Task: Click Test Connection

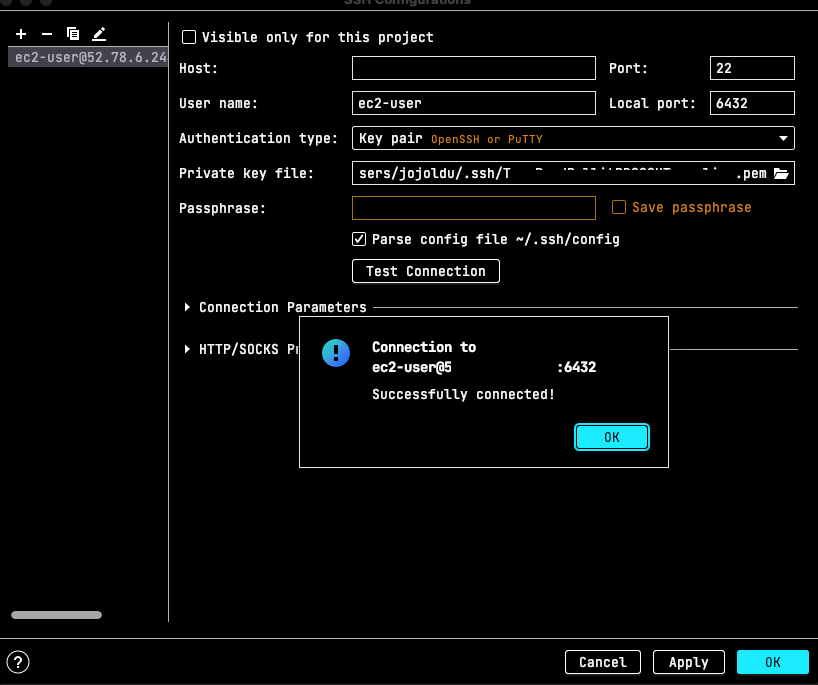Action: click(x=425, y=271)
